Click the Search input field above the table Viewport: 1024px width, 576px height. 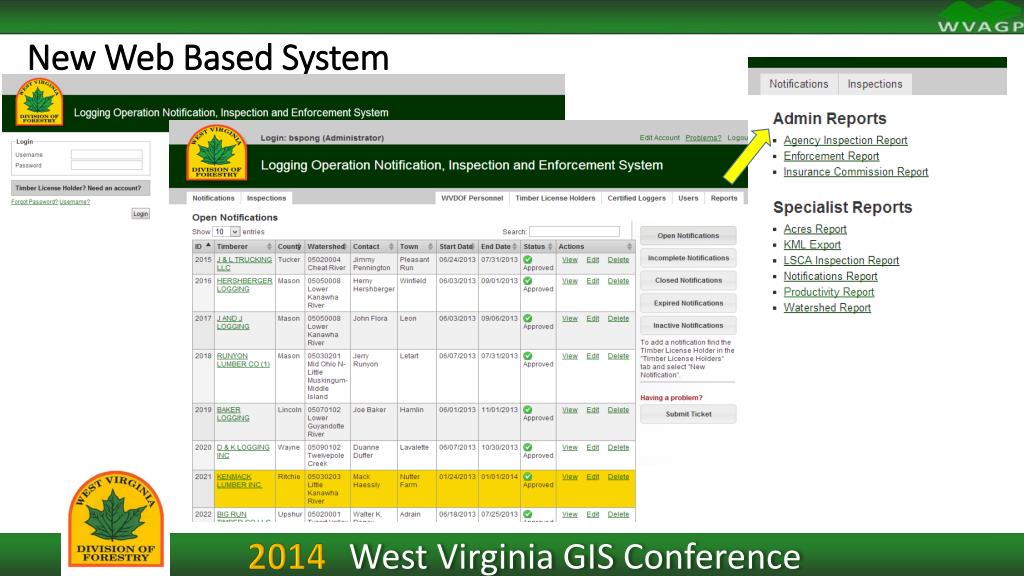click(574, 232)
